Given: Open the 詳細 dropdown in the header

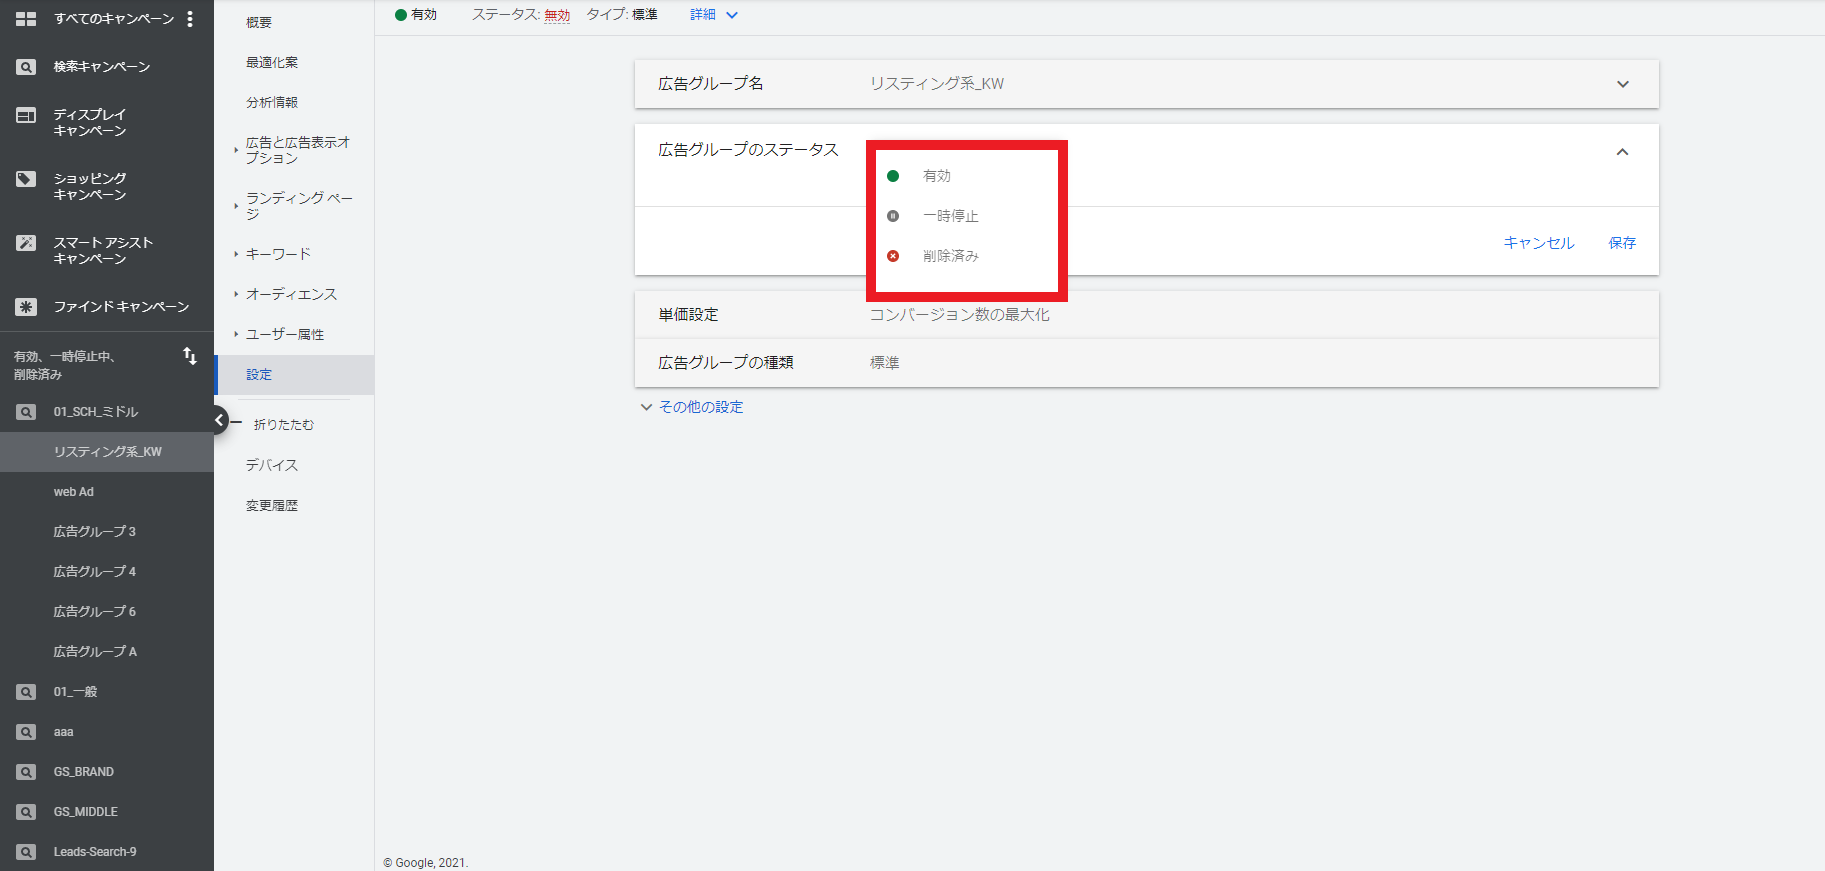Looking at the screenshot, I should pyautogui.click(x=714, y=15).
